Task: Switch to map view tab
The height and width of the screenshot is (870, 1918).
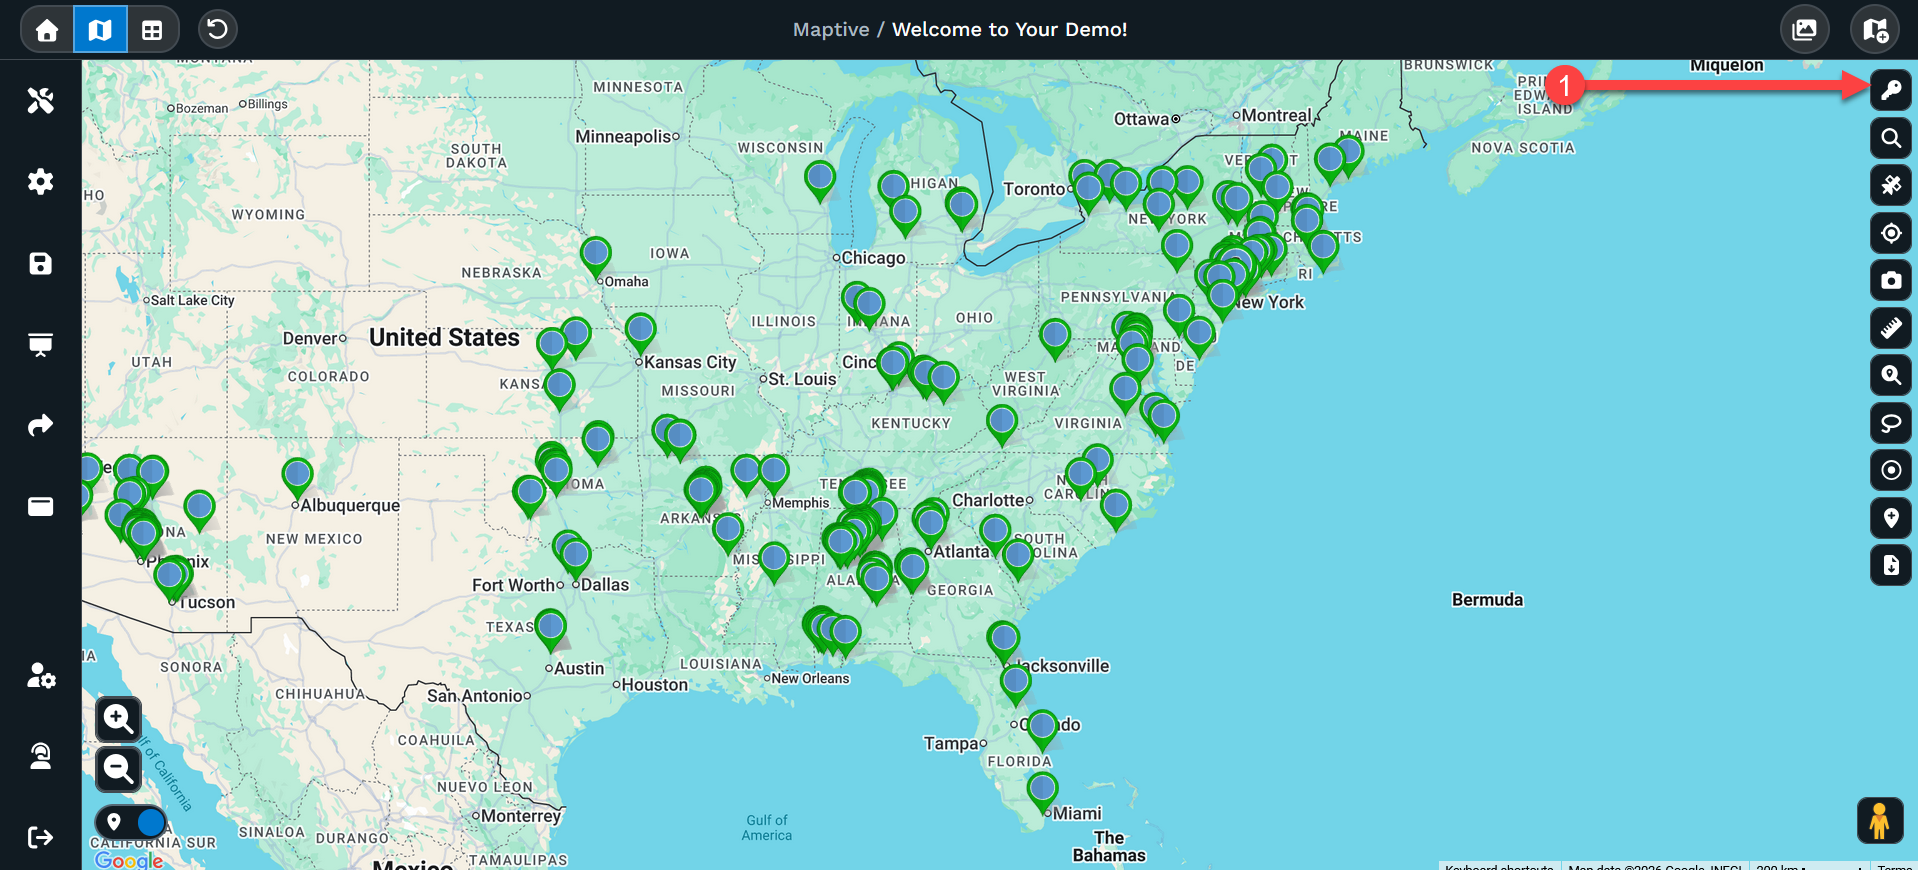Action: [100, 30]
